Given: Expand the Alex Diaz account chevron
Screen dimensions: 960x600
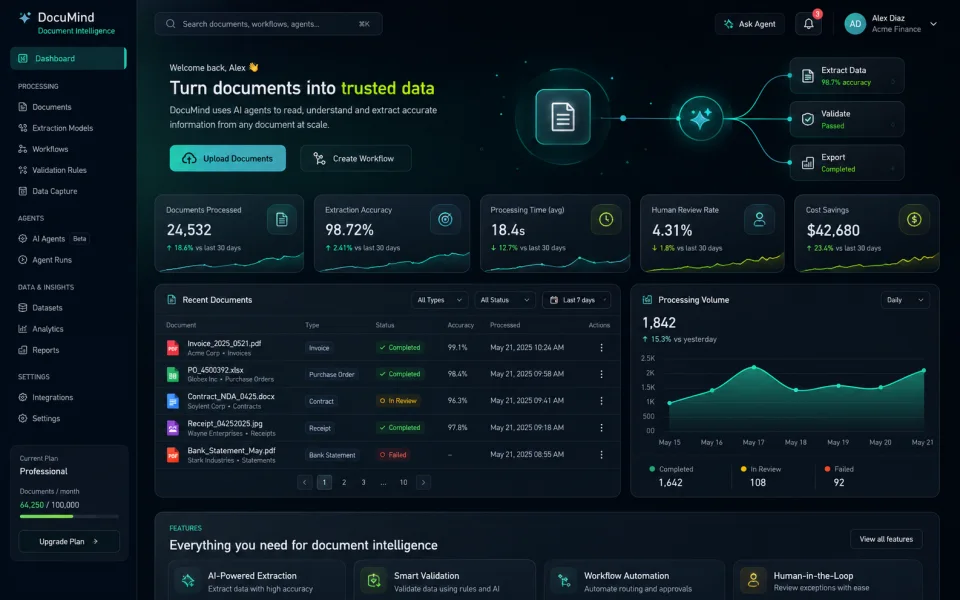Looking at the screenshot, I should (933, 24).
